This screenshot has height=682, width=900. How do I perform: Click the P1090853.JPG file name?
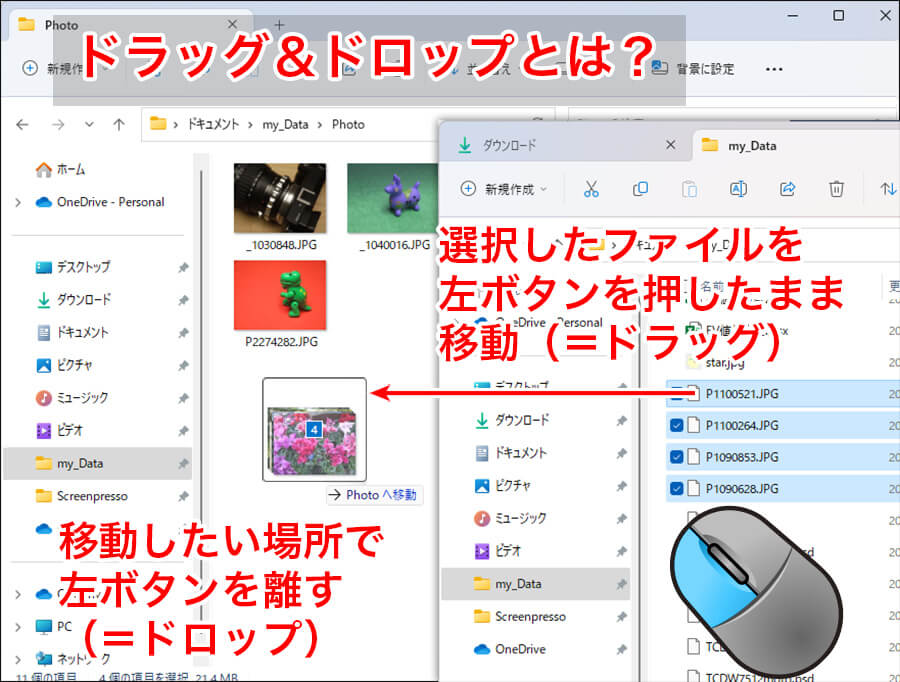tap(742, 457)
